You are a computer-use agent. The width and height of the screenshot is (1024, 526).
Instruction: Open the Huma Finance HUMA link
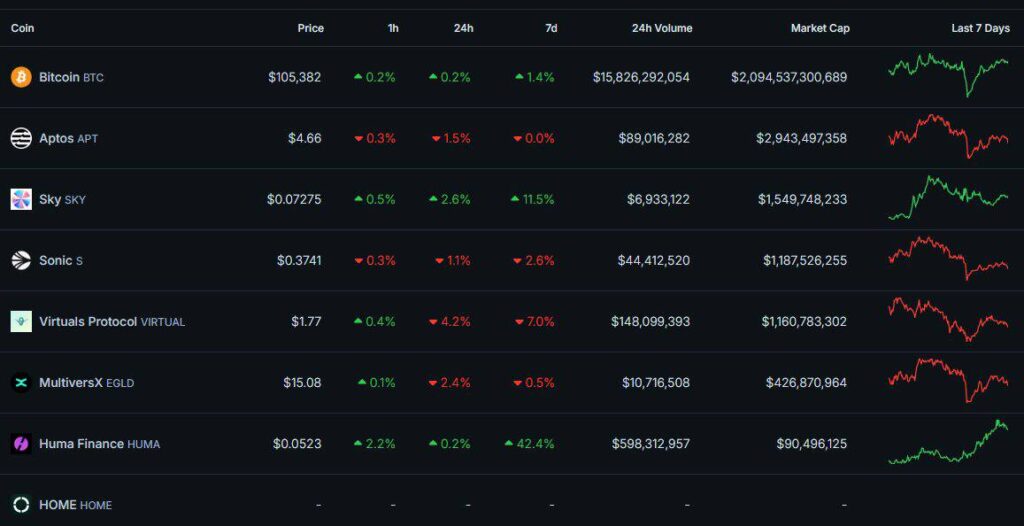[99, 443]
